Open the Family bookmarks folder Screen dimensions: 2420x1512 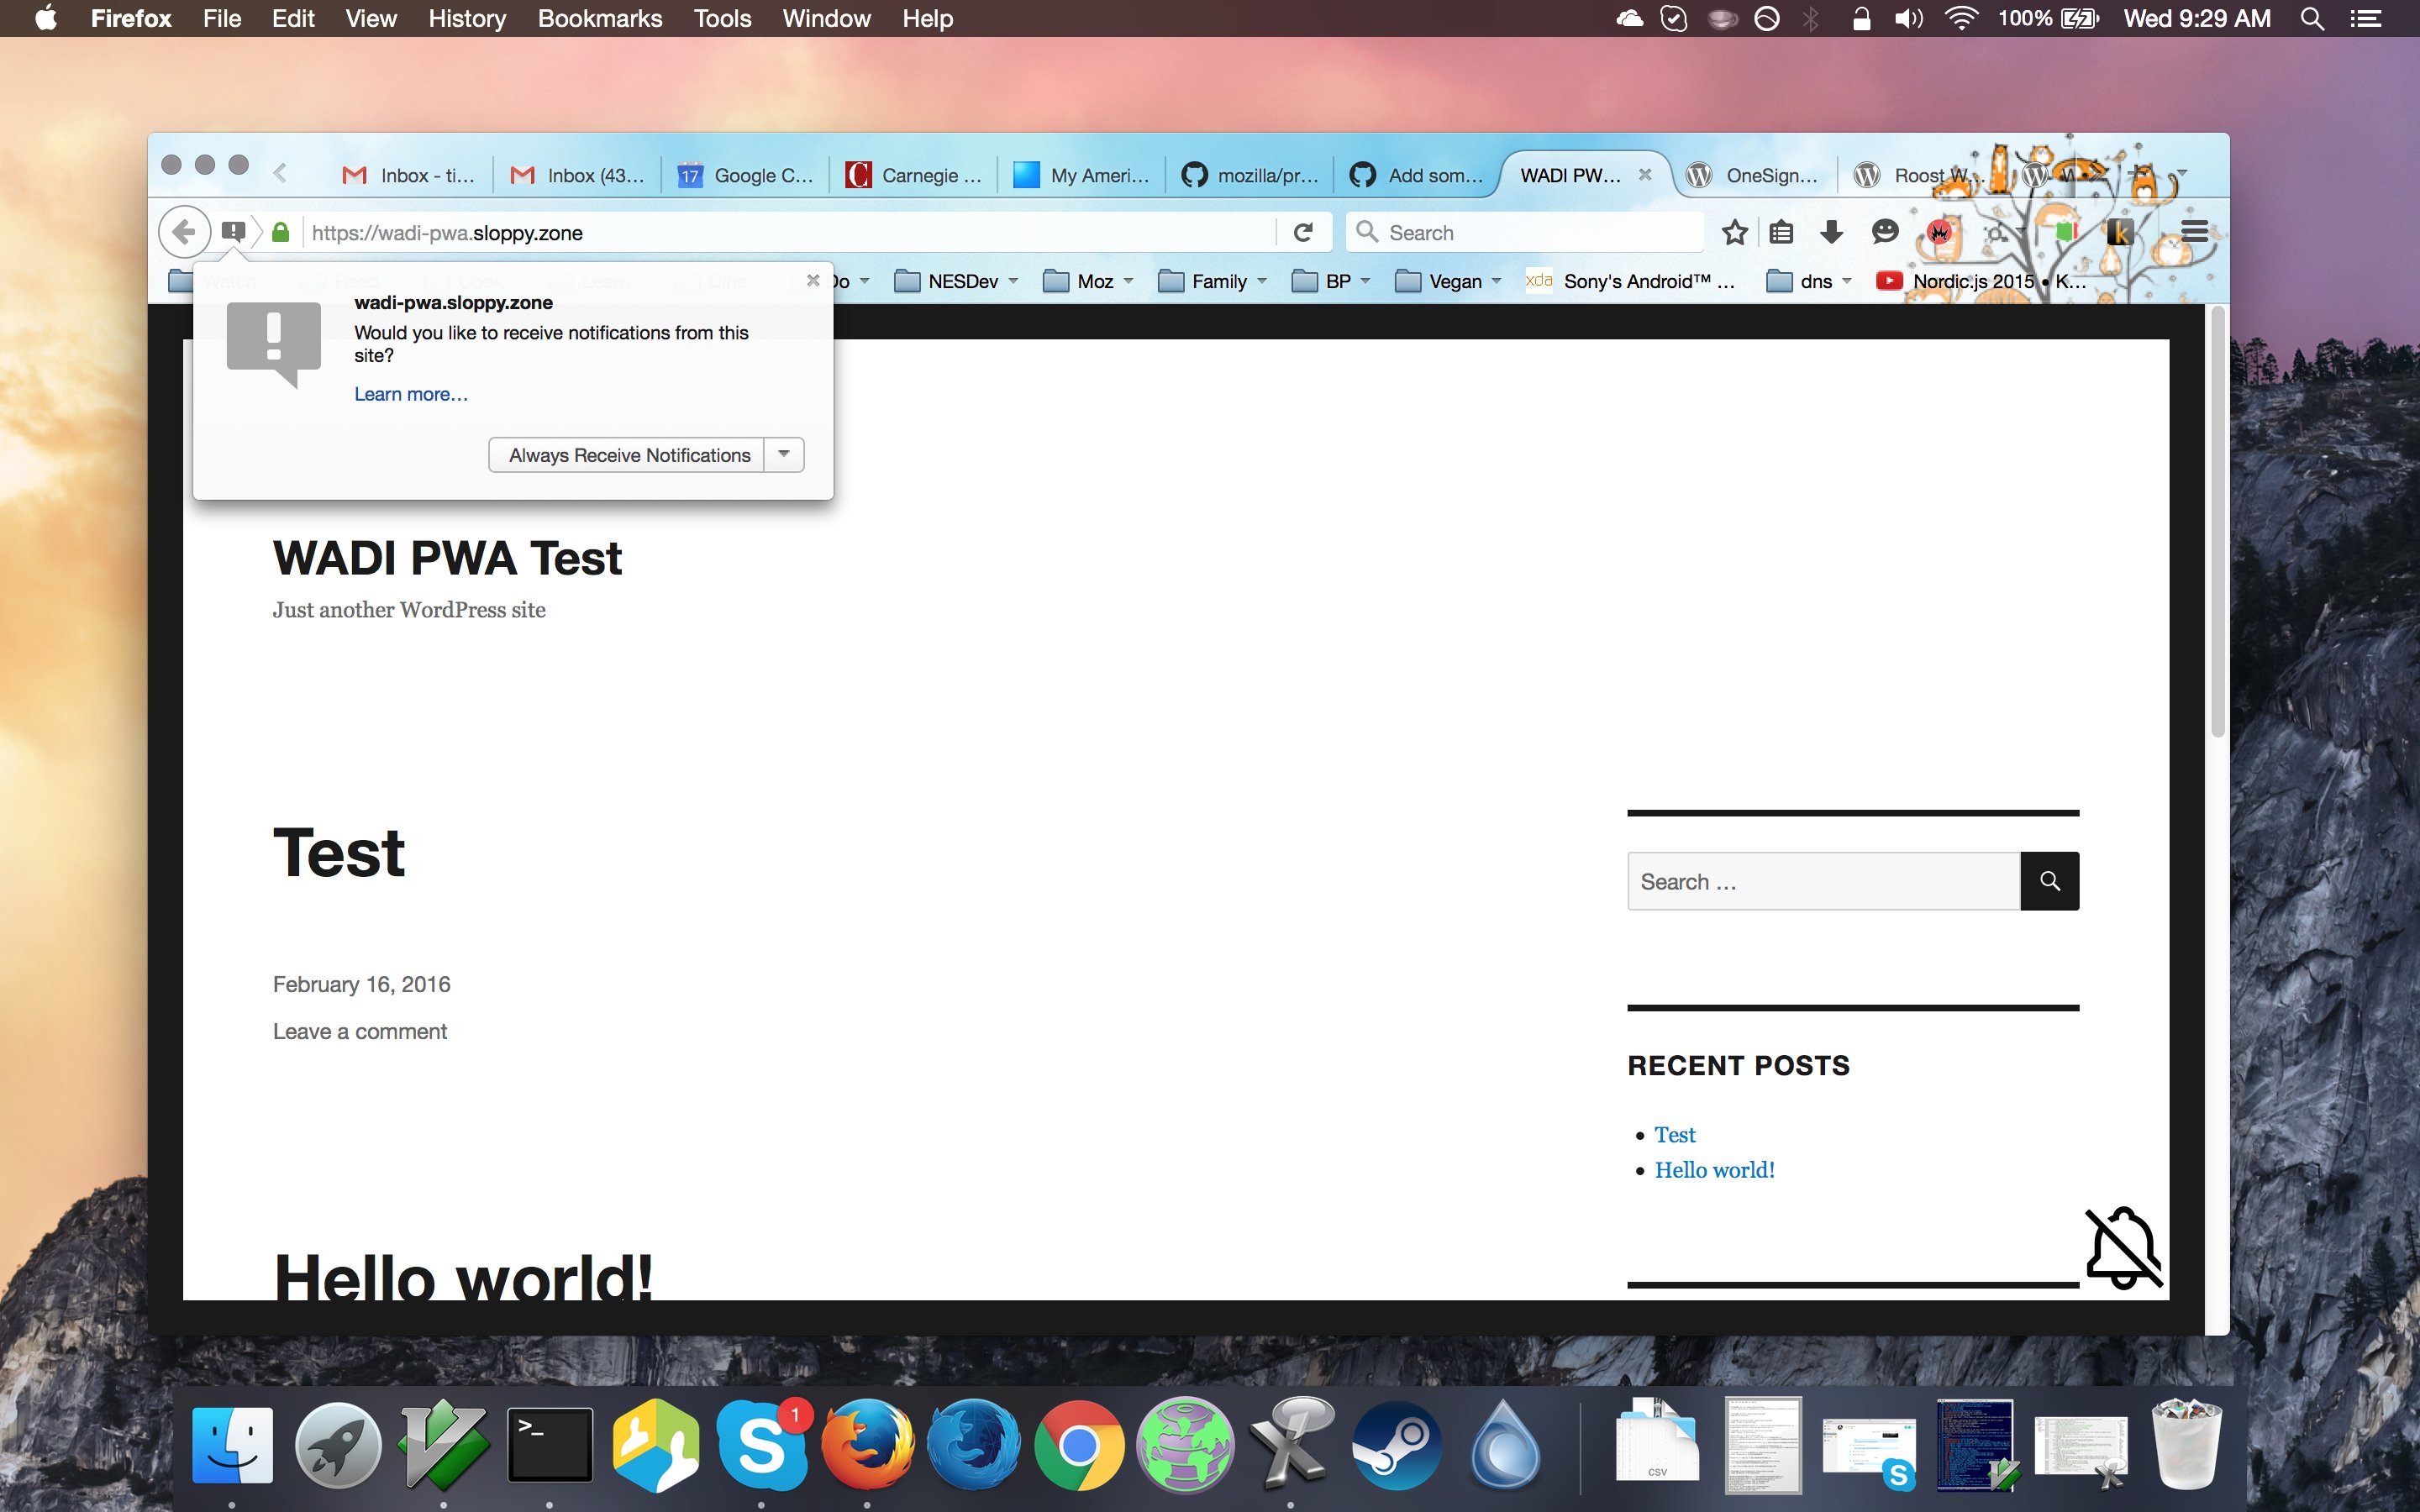coord(1212,281)
